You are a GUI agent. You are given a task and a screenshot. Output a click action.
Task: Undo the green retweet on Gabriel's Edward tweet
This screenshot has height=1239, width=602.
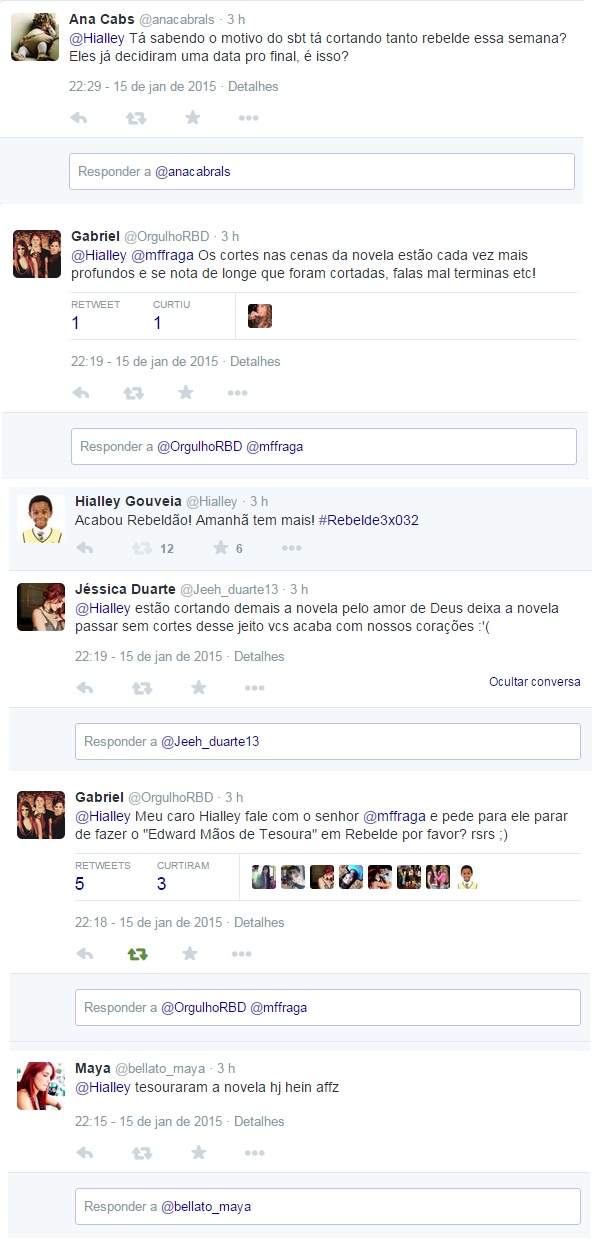(x=138, y=954)
